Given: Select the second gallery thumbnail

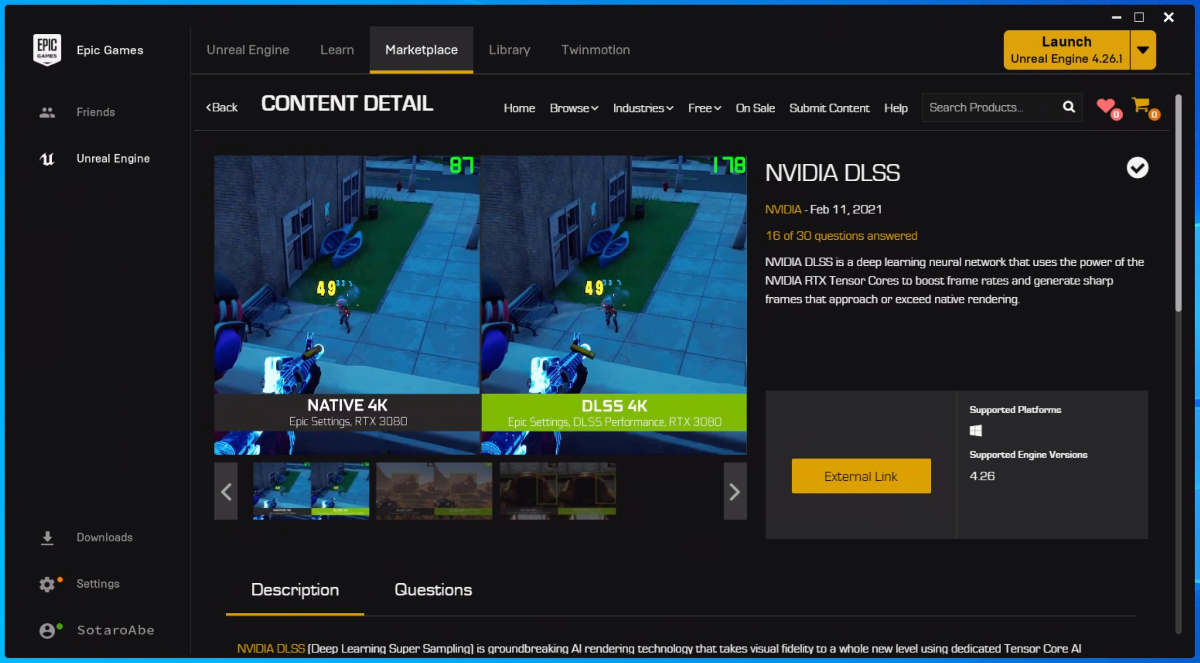Looking at the screenshot, I should point(434,490).
